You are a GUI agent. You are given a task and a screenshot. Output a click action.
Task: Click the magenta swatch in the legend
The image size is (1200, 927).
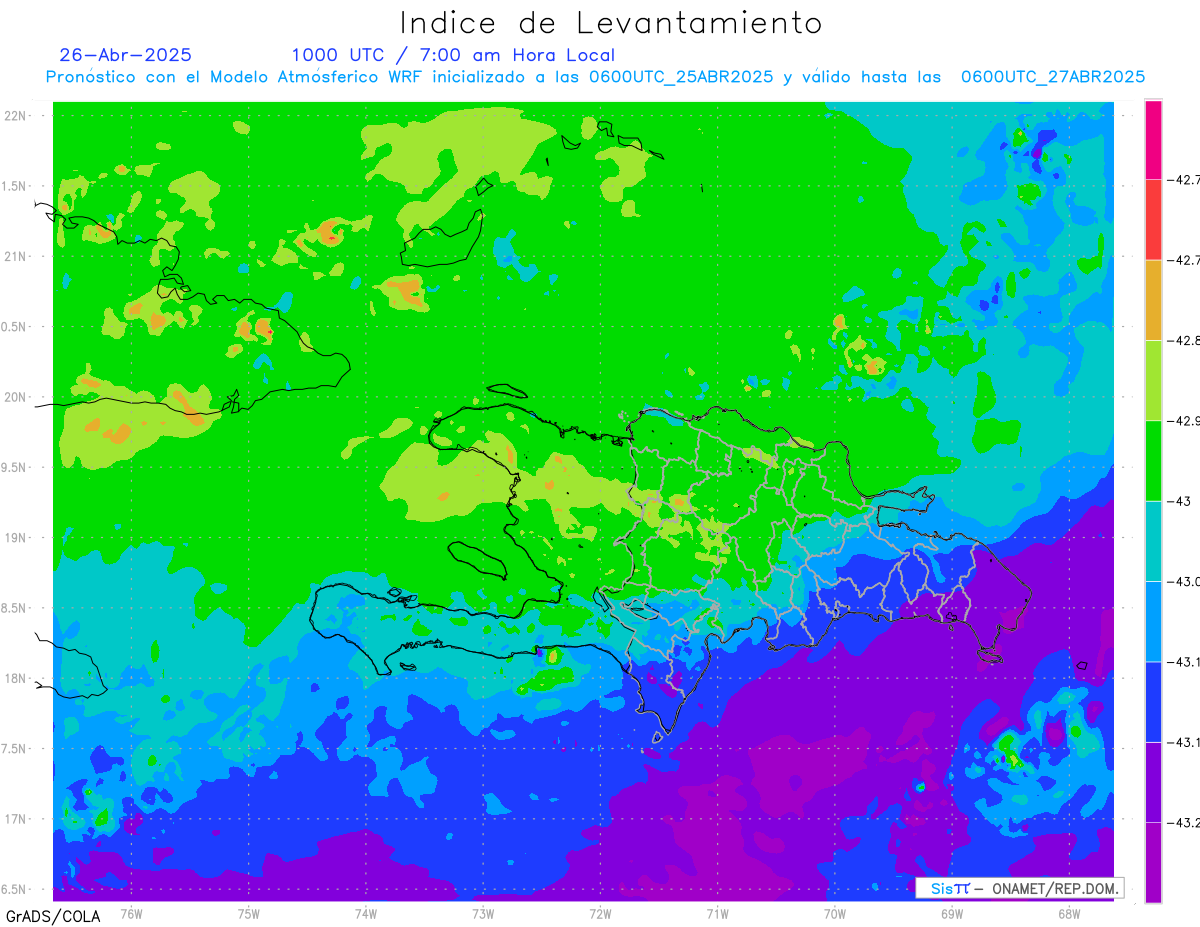point(1154,140)
